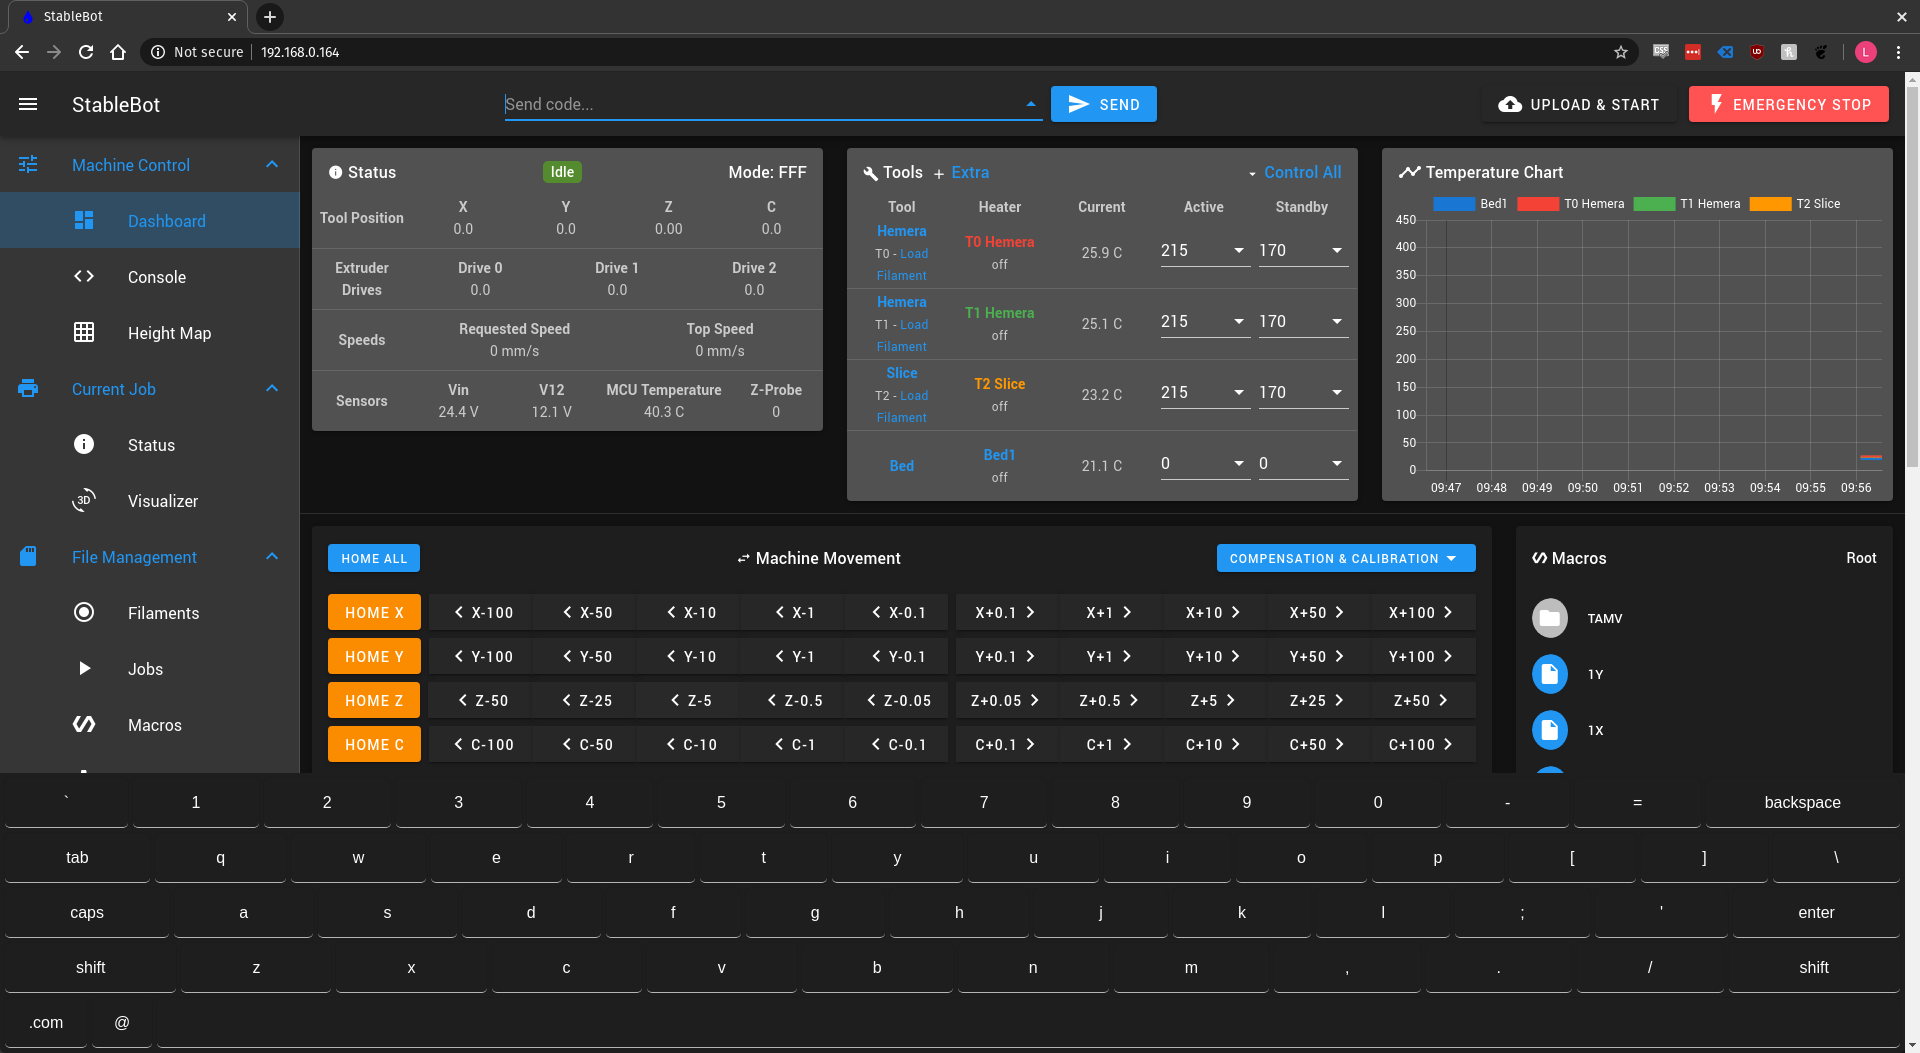This screenshot has width=1920, height=1053.
Task: Open T1 active temperature dropdown
Action: point(1239,321)
